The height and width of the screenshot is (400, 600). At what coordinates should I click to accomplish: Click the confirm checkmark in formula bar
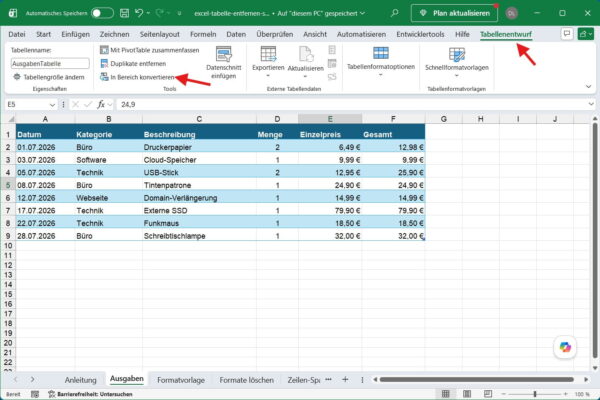coord(88,104)
